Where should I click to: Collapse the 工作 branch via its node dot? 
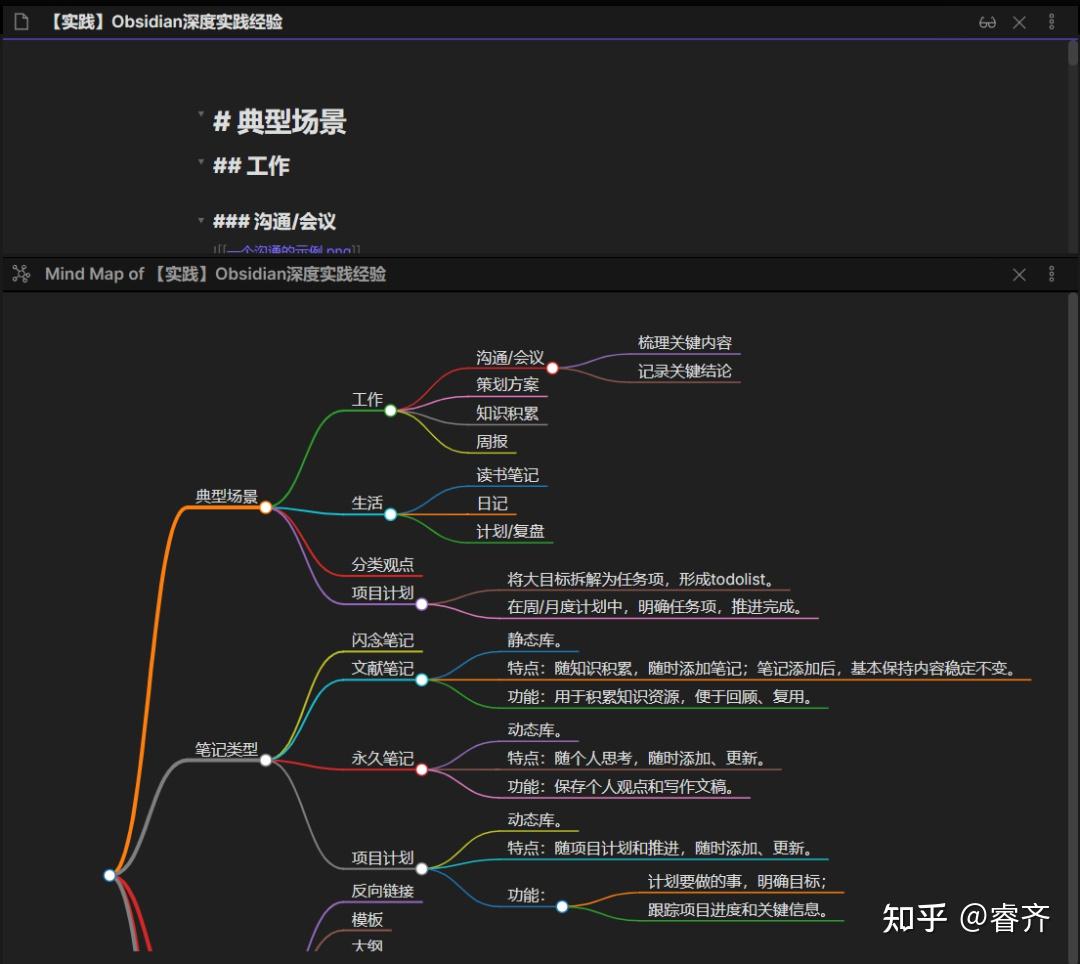tap(391, 409)
